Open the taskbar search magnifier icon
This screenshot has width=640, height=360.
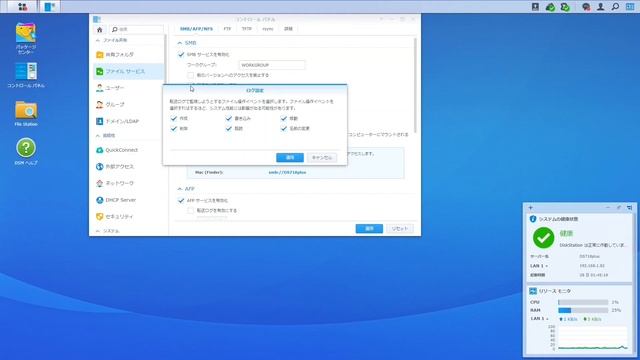616,7
